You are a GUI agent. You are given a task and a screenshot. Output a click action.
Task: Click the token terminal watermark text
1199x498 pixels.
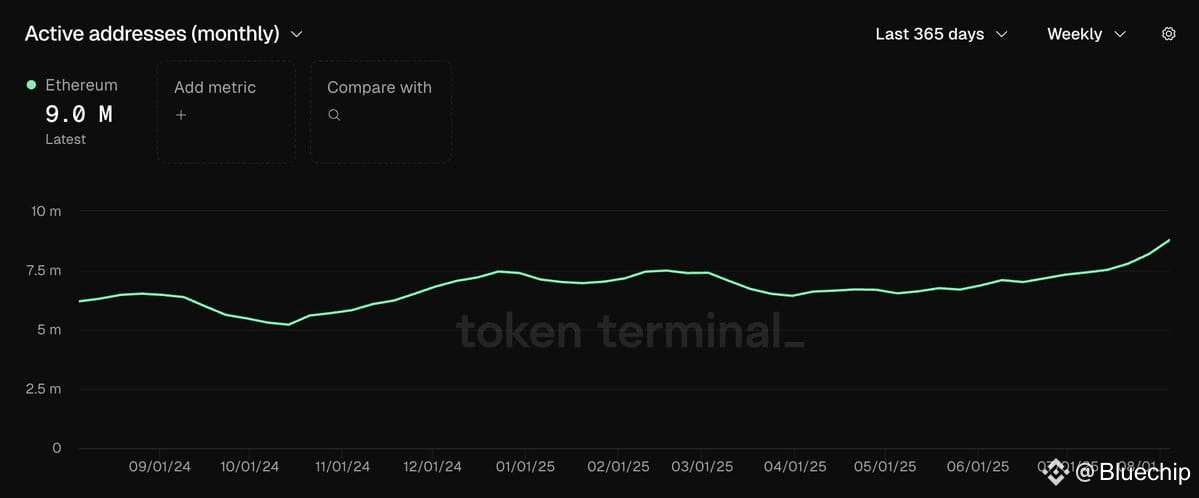click(630, 332)
